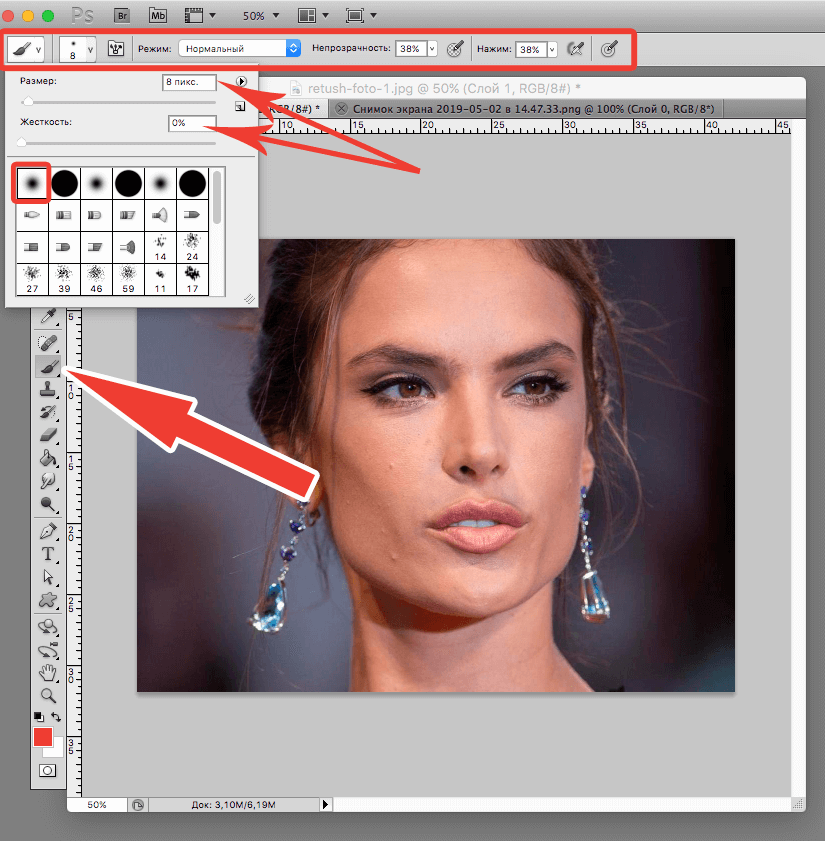The image size is (825, 841).
Task: Open Mini Bridge with the Mb icon
Action: click(157, 15)
